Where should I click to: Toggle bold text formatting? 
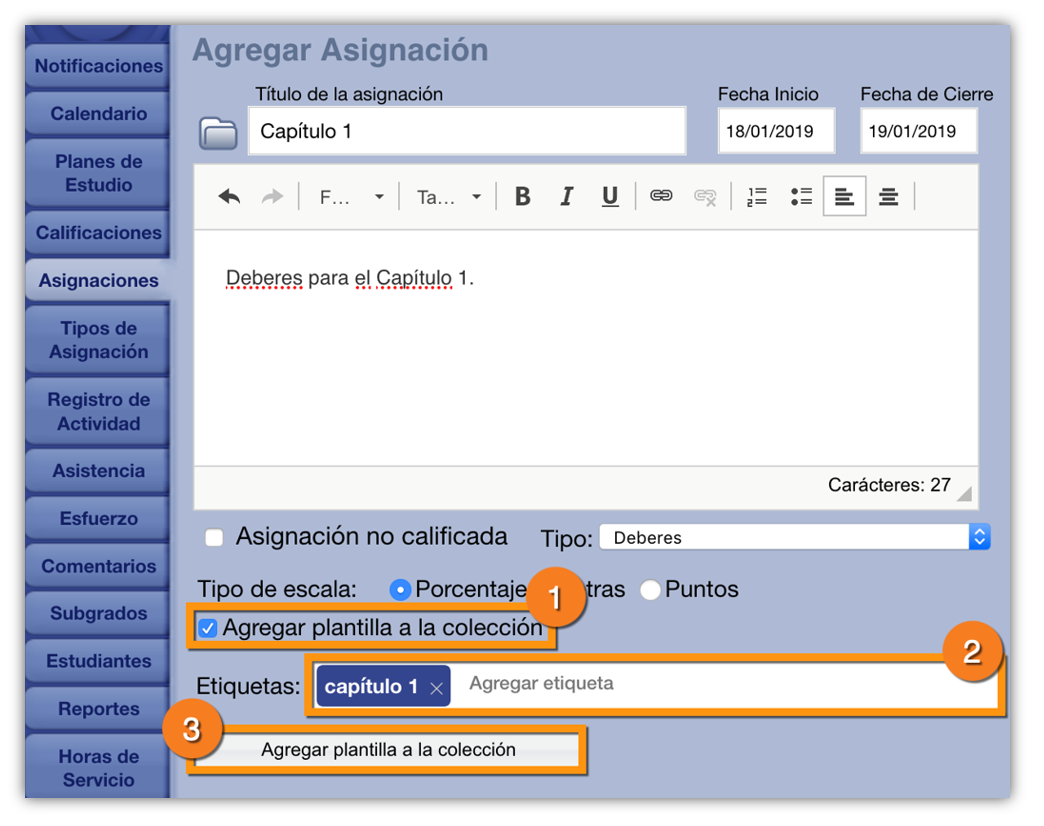point(522,197)
